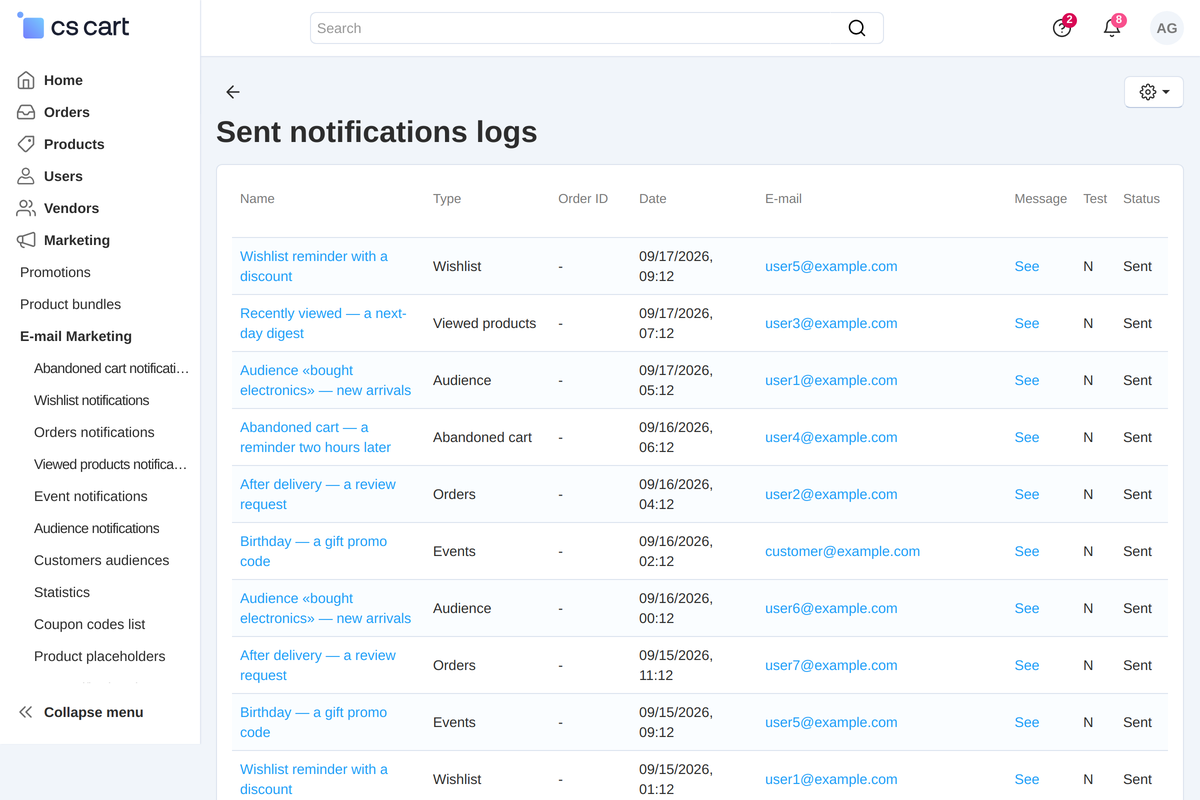1200x800 pixels.
Task: Open Audience new arrivals for user1@example.com
Action: (325, 380)
